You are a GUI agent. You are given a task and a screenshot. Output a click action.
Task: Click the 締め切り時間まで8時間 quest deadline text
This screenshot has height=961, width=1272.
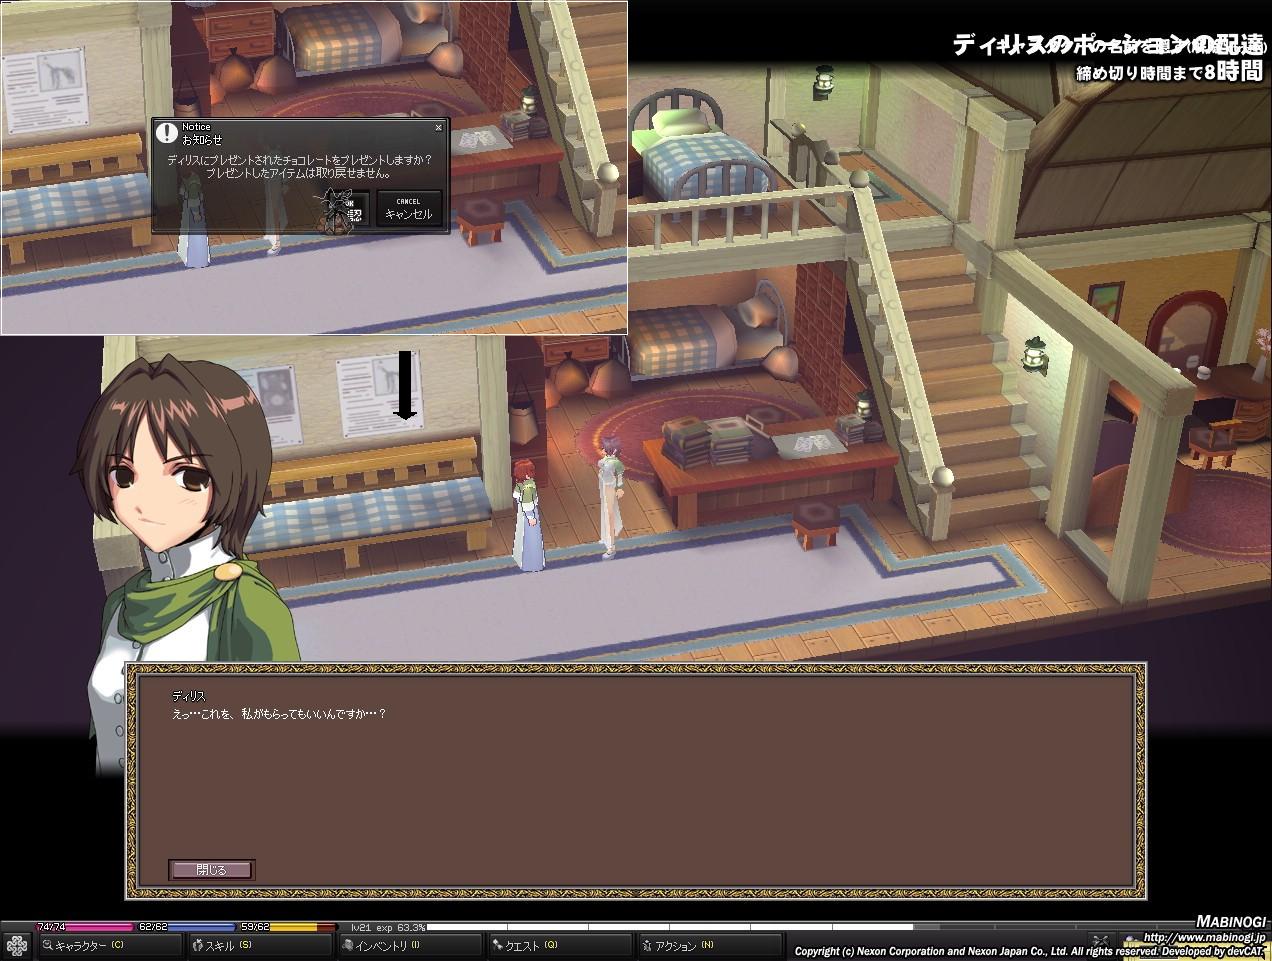point(1169,71)
